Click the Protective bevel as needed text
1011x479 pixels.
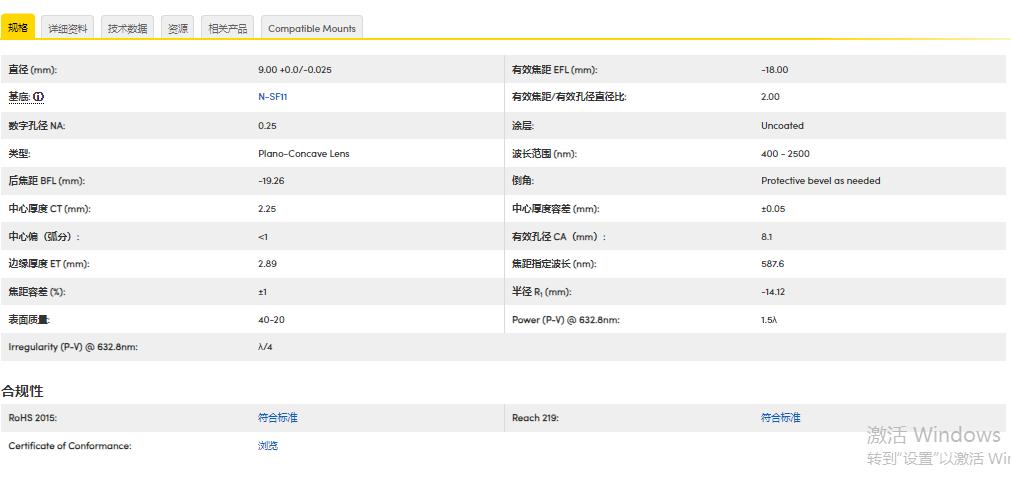820,181
